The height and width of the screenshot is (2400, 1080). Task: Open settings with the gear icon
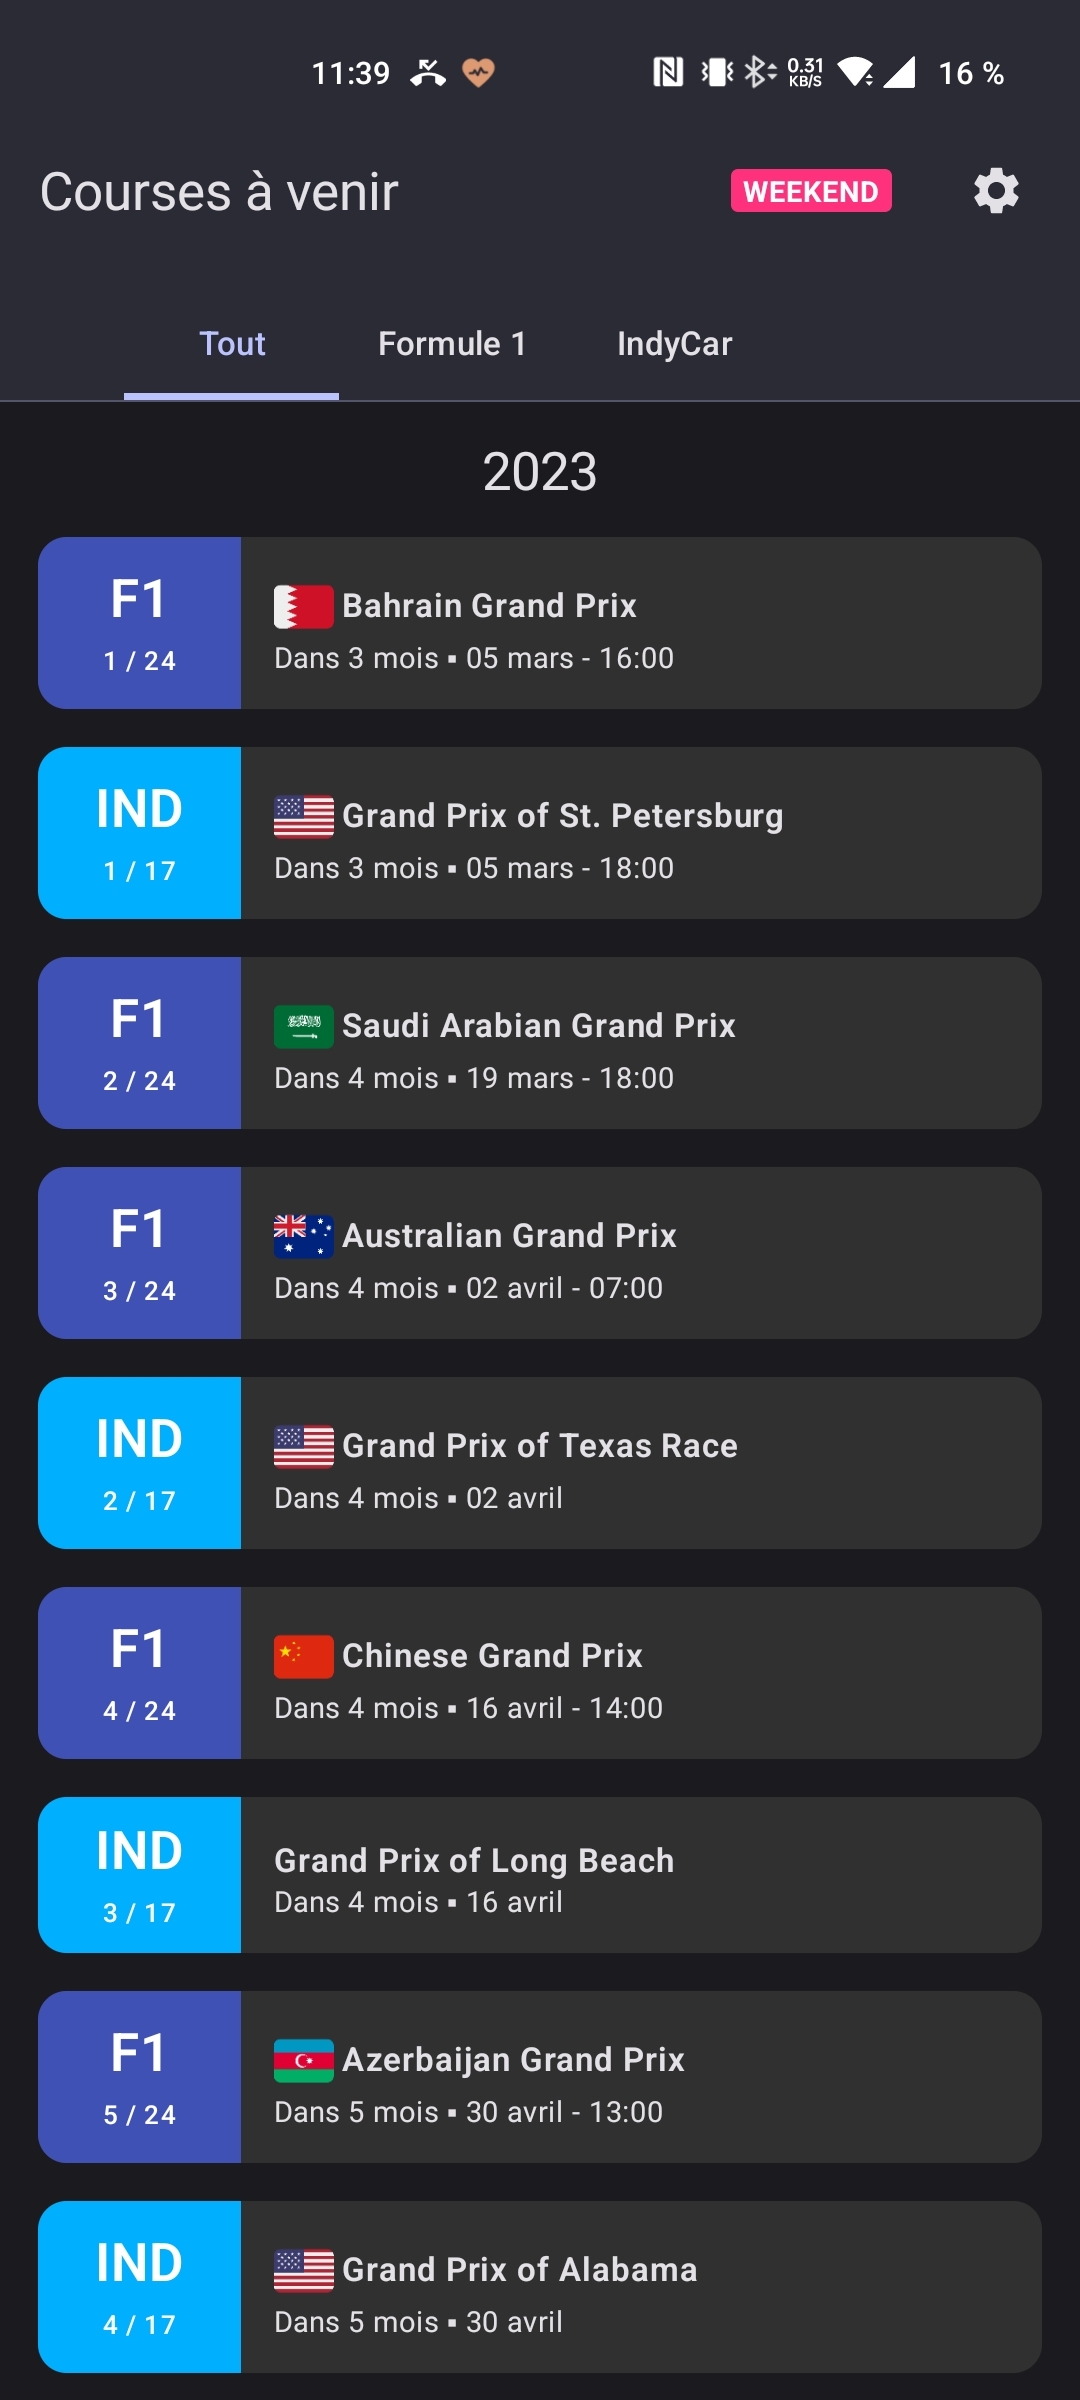pyautogui.click(x=996, y=191)
